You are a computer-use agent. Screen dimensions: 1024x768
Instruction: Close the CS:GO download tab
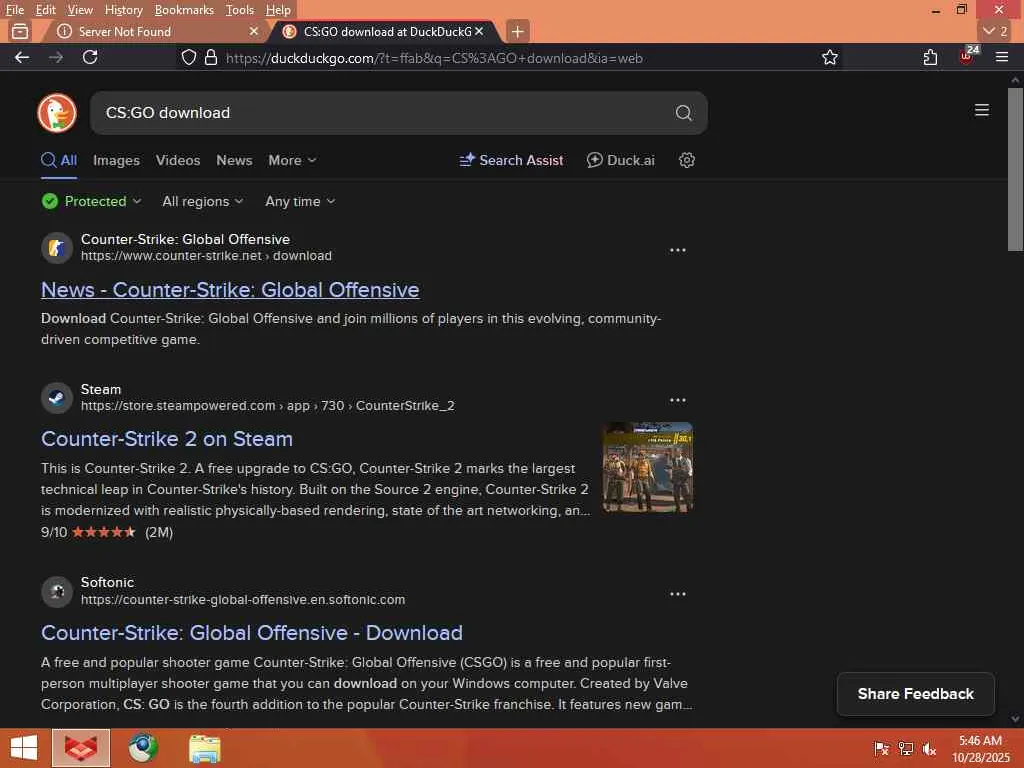point(479,31)
